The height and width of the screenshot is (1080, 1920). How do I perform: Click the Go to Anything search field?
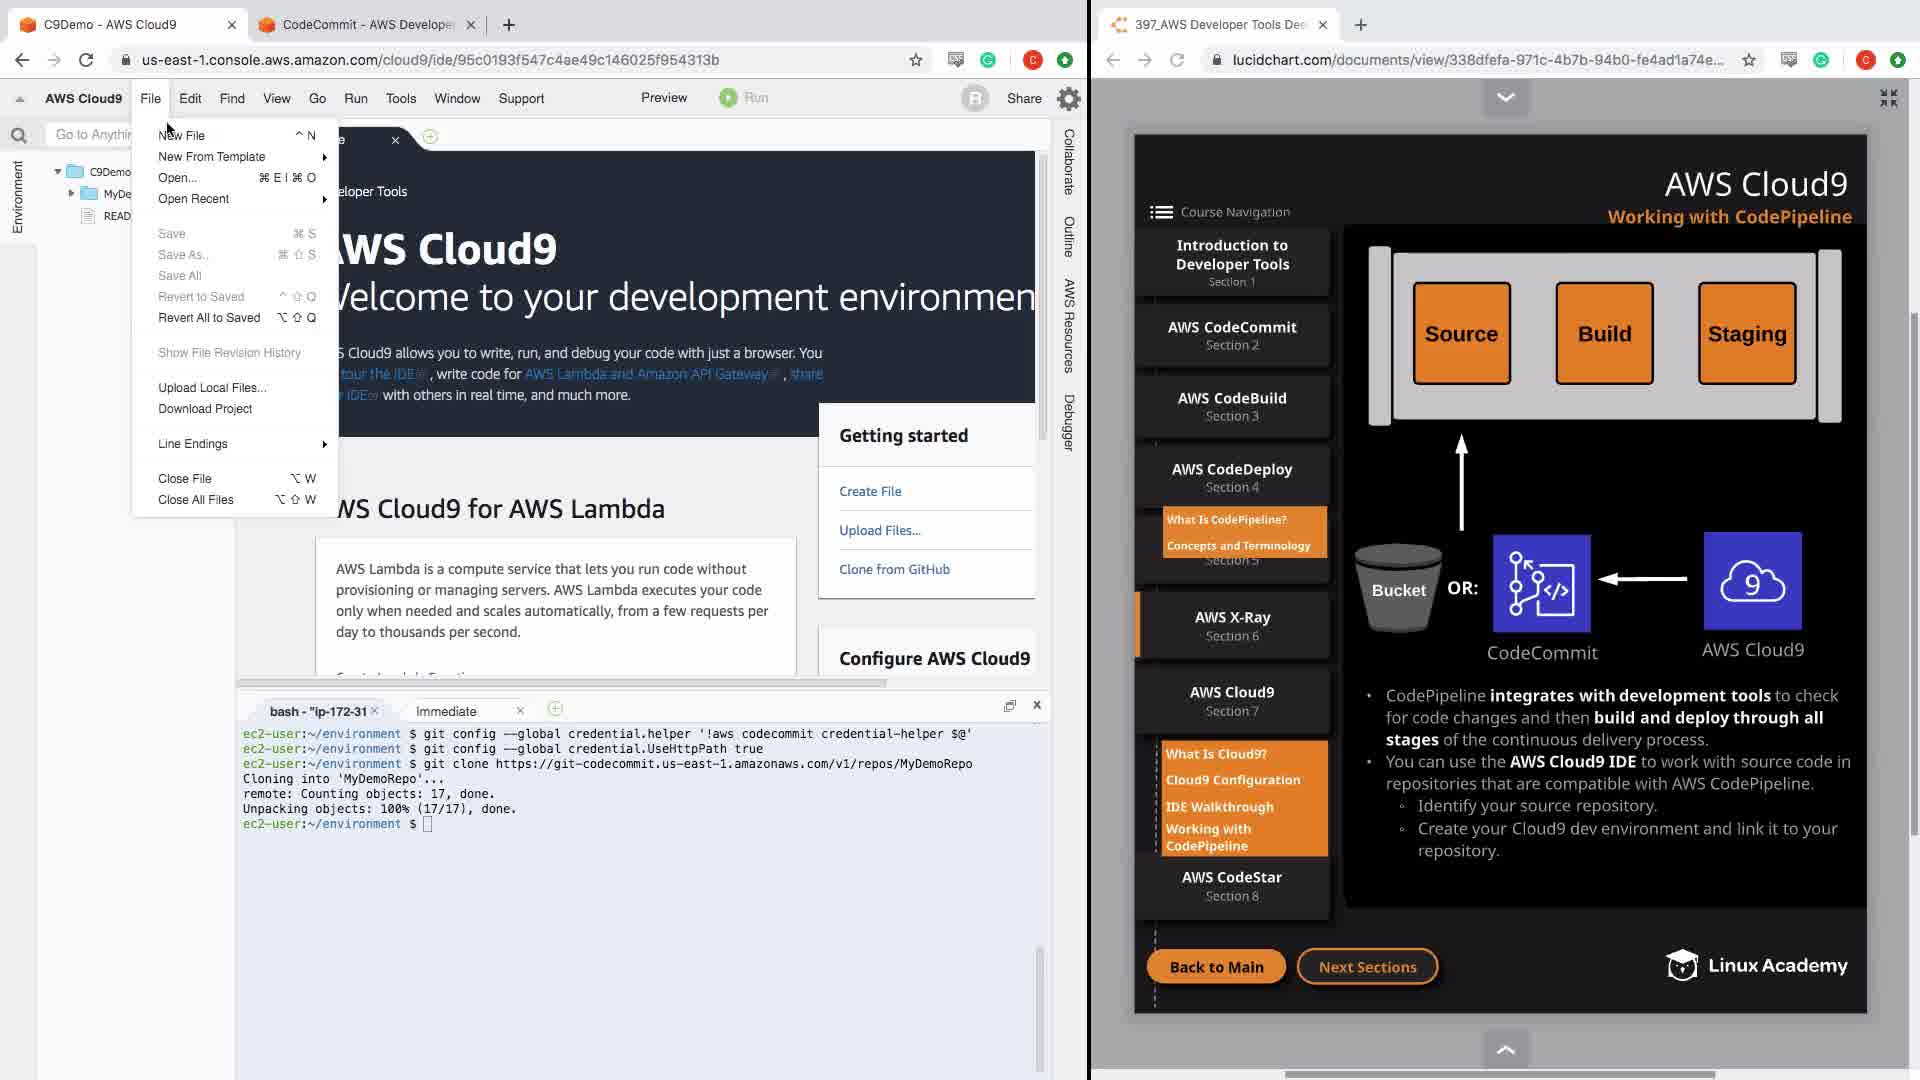[92, 135]
